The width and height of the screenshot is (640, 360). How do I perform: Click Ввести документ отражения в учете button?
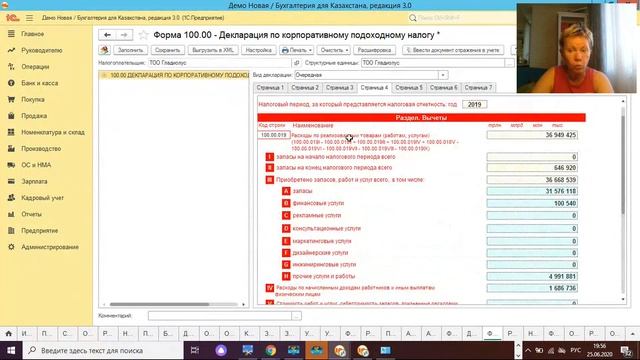453,50
